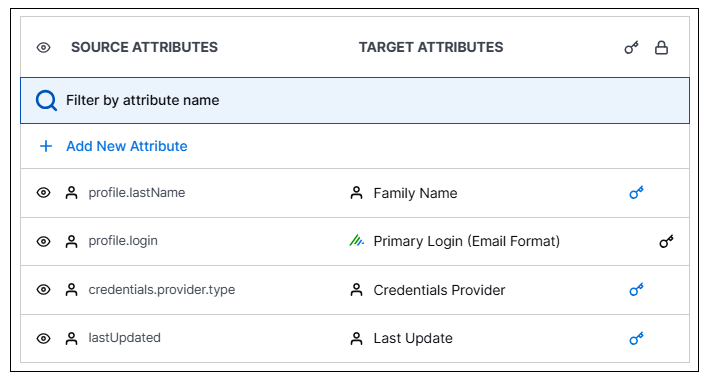Select the Family Name target attribute
Image resolution: width=705 pixels, height=381 pixels.
[415, 193]
